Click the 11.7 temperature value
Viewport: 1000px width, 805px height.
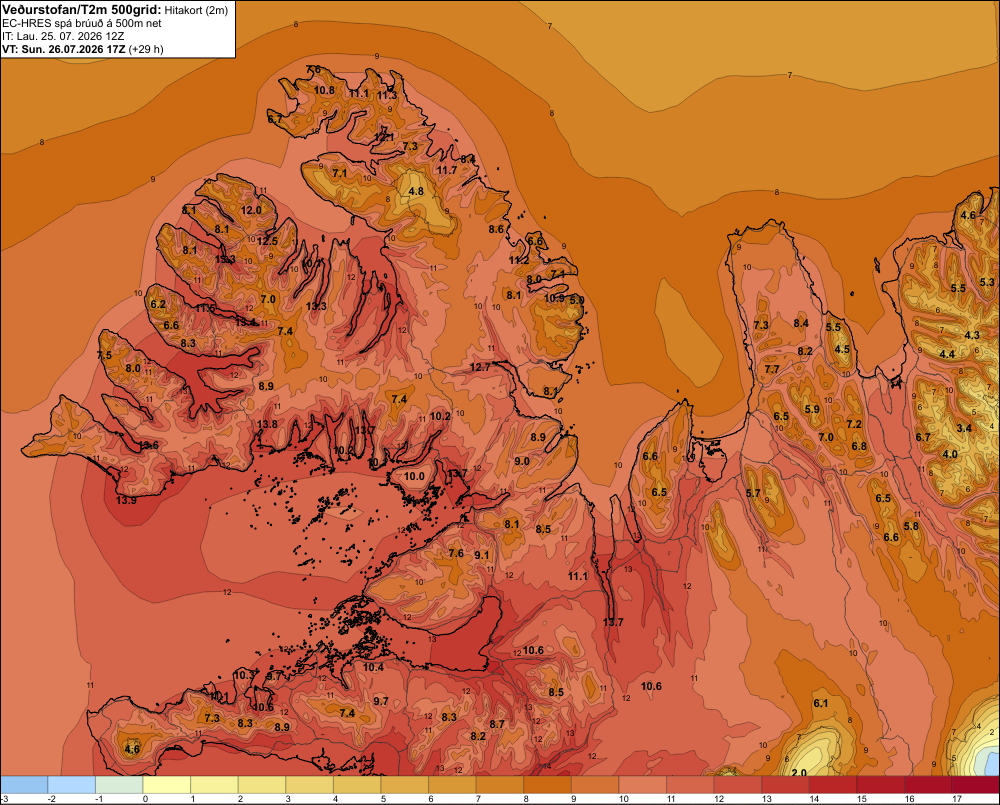(x=447, y=170)
